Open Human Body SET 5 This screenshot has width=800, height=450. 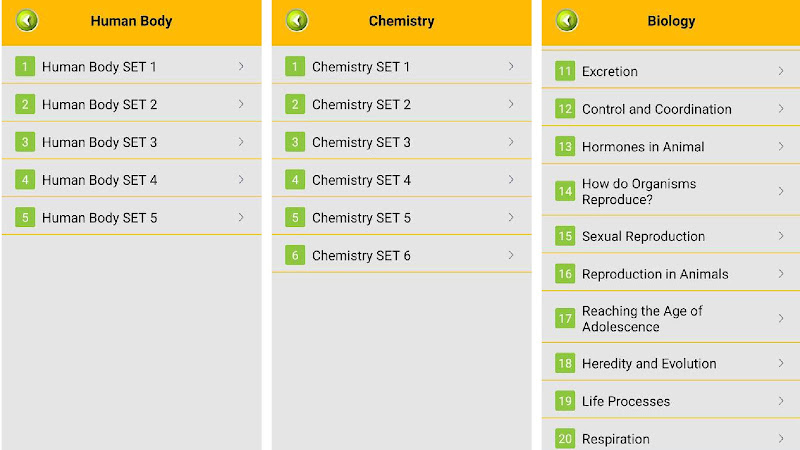click(x=132, y=217)
